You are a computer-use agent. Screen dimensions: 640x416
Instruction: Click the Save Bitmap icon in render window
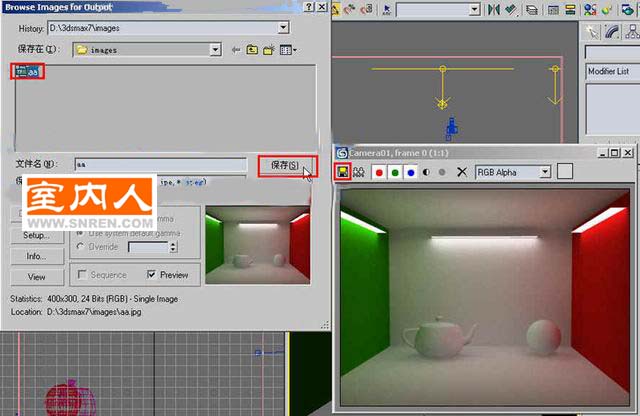(343, 172)
